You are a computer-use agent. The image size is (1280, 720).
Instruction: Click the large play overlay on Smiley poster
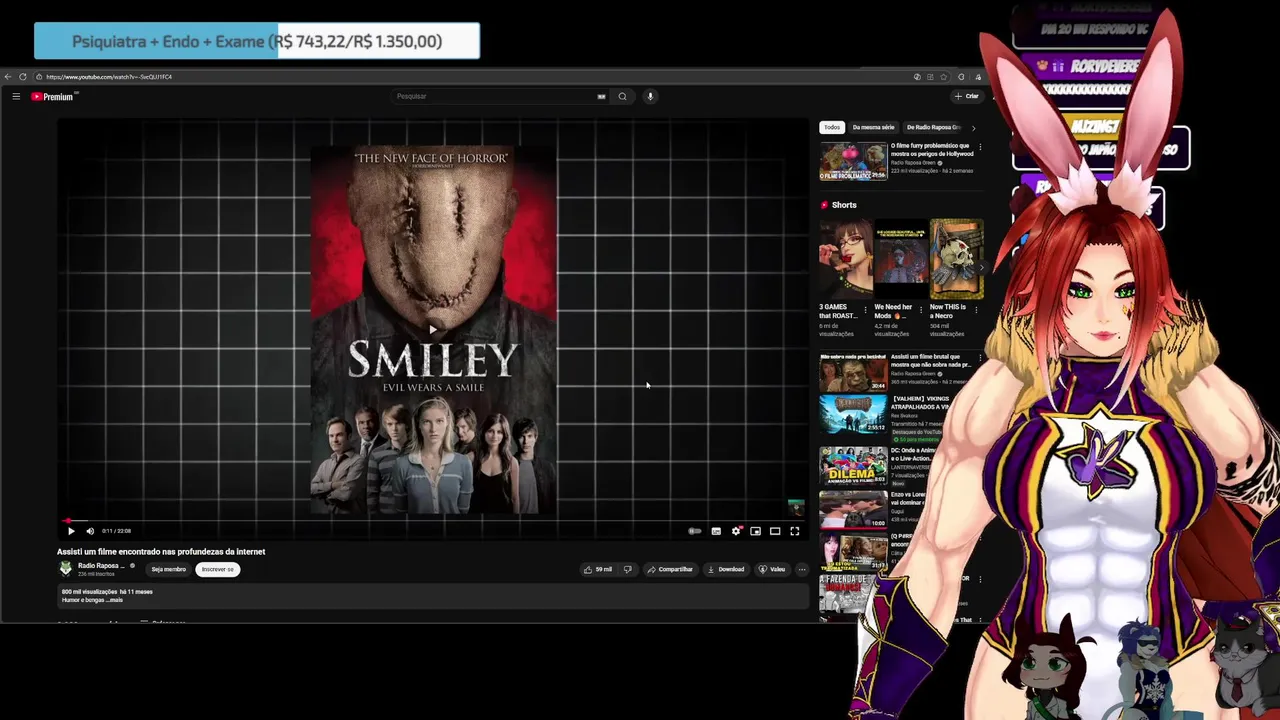(433, 328)
